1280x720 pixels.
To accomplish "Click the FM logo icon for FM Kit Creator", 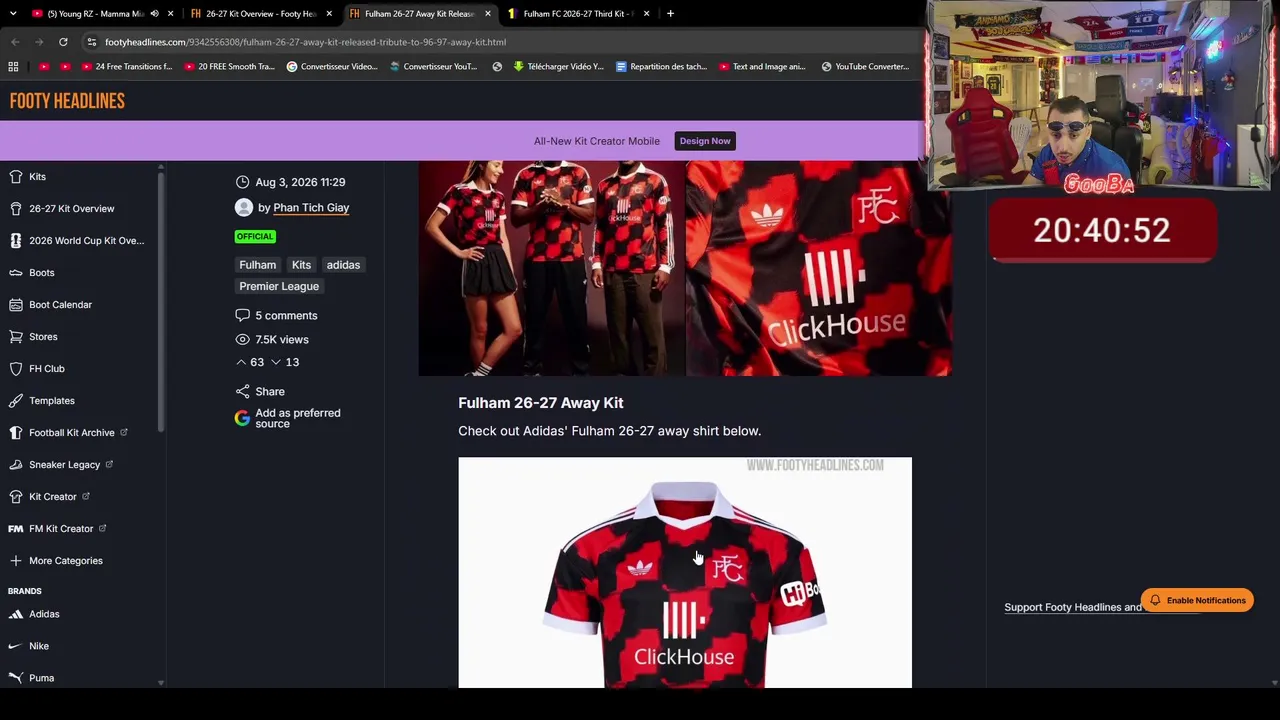I will (x=15, y=529).
